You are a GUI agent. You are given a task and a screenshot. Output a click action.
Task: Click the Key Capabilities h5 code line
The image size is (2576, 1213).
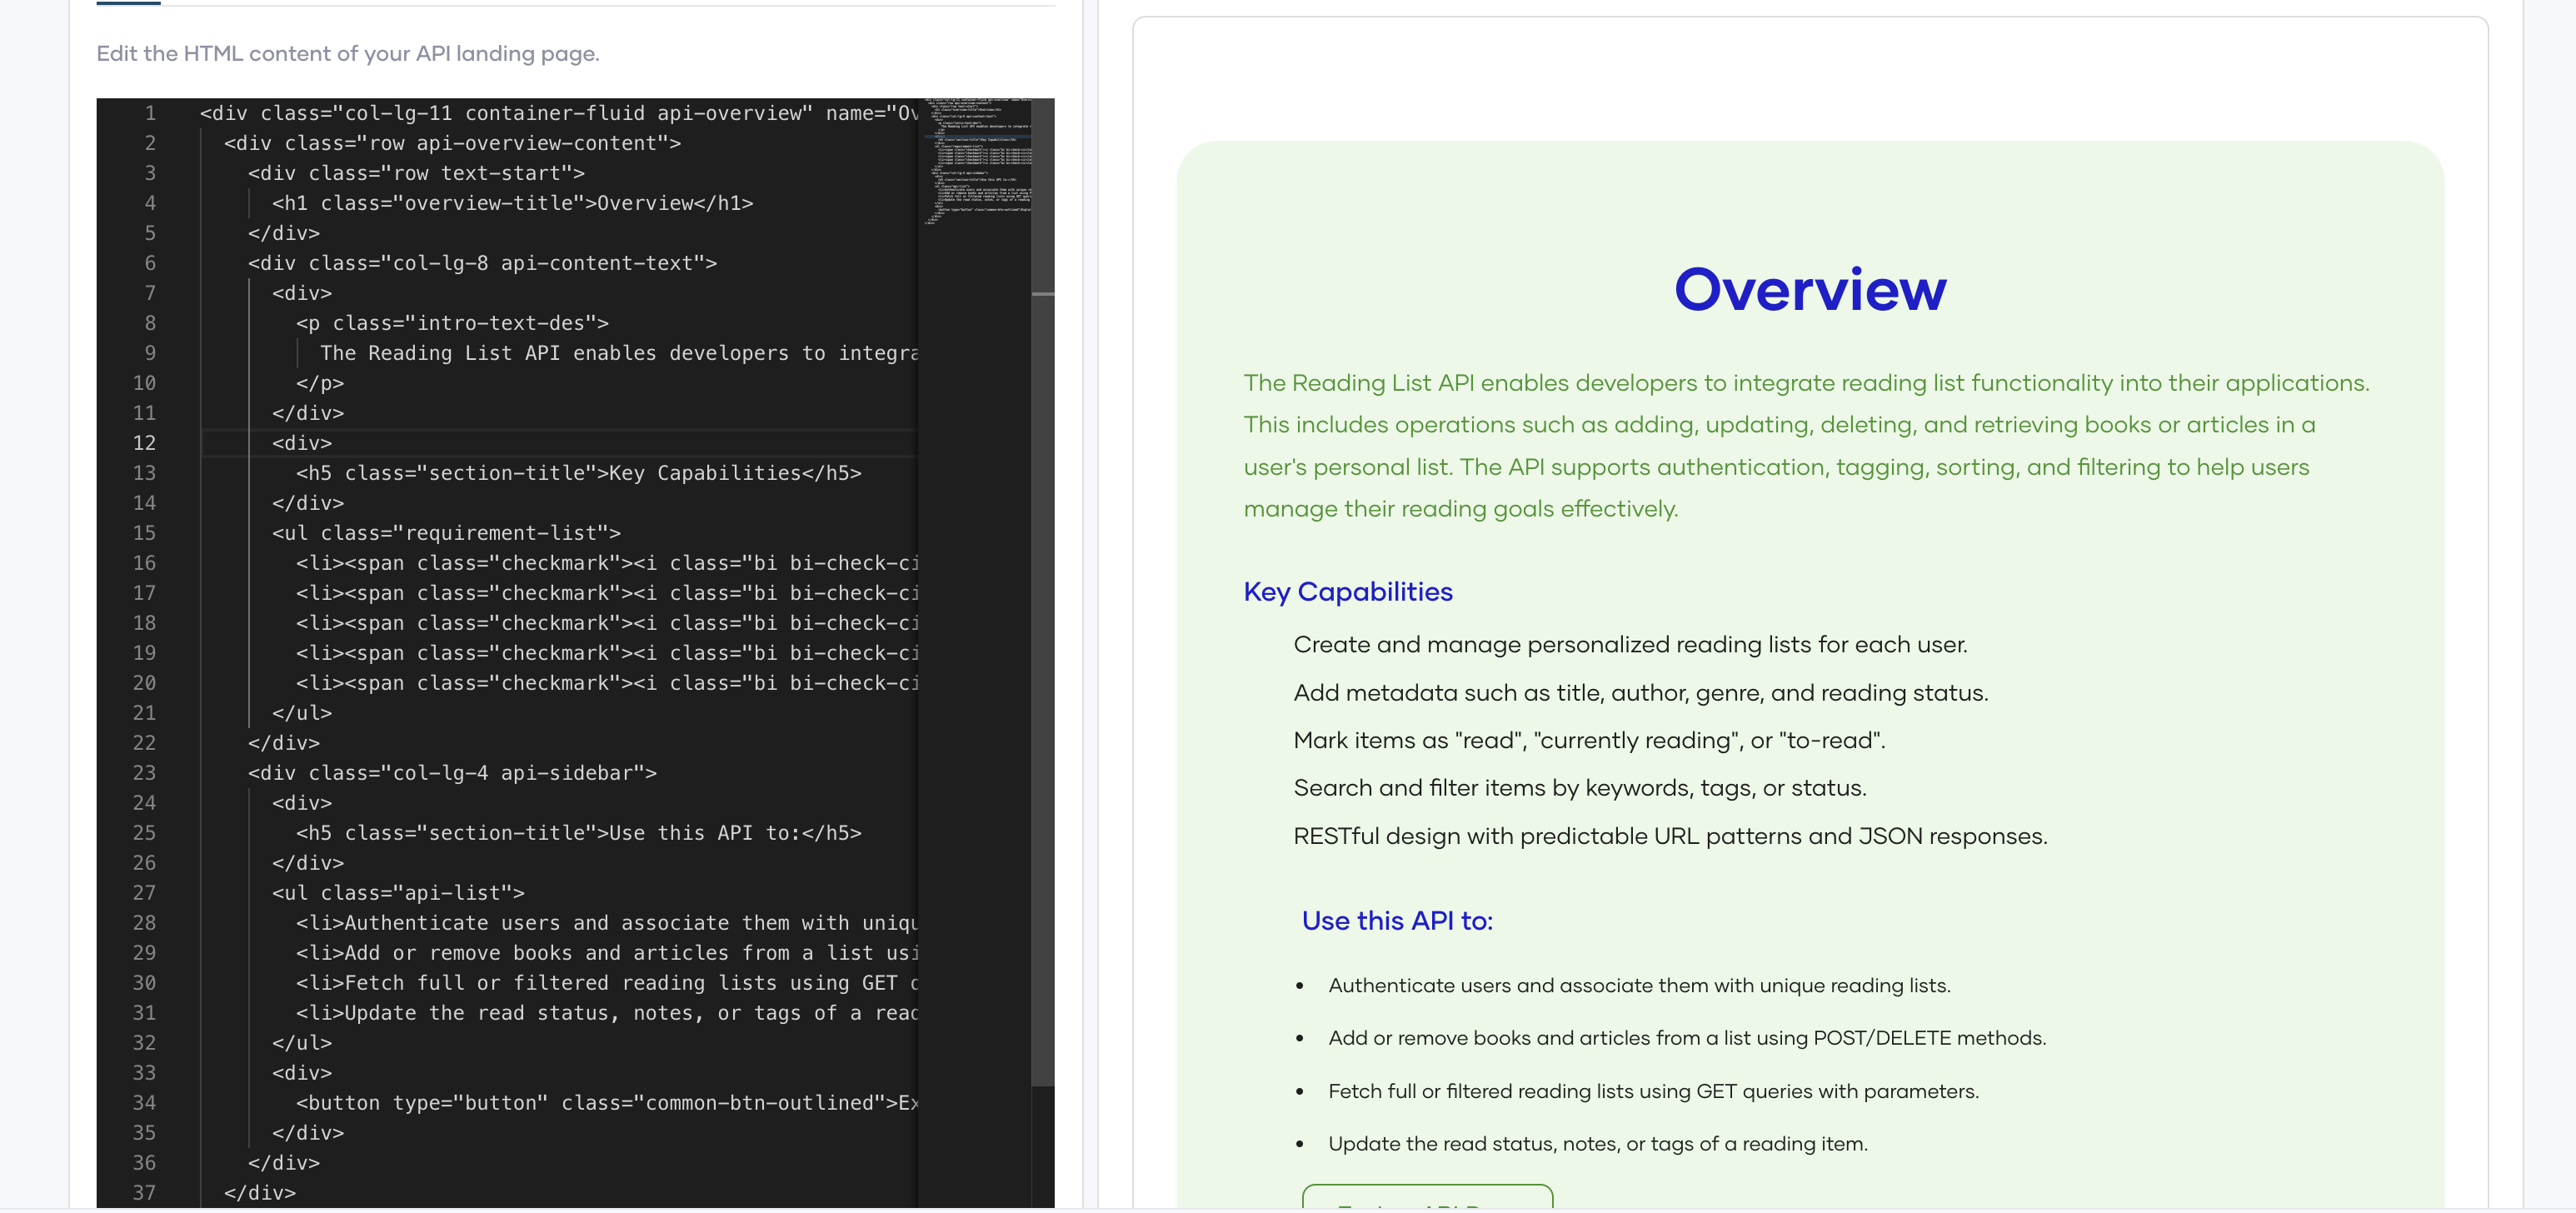point(580,473)
